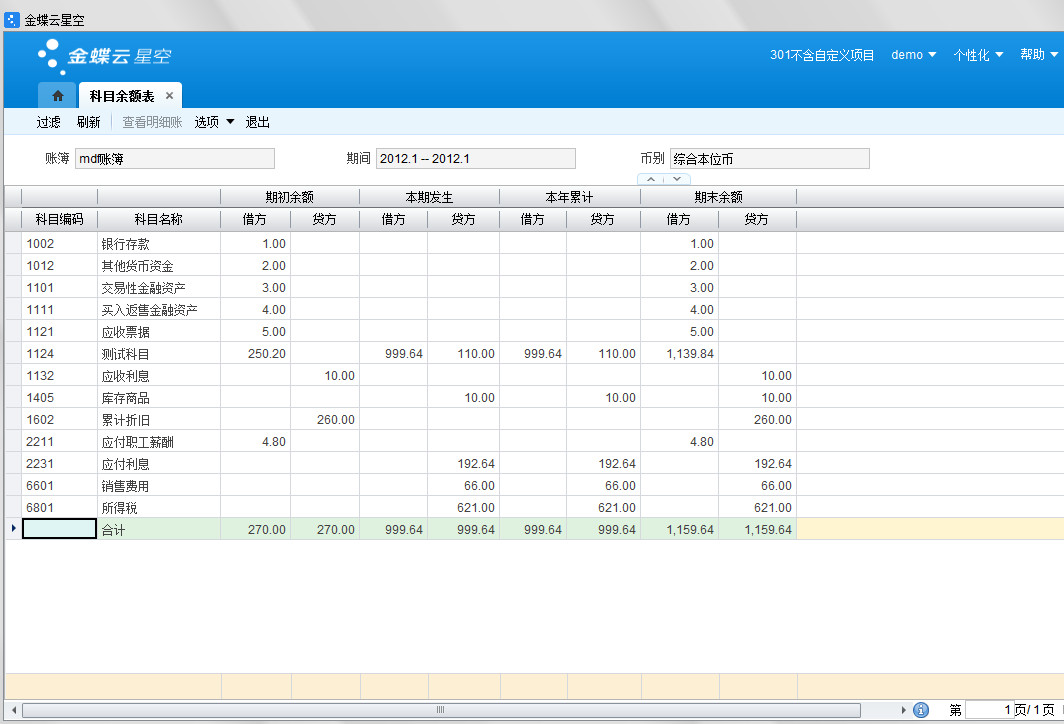Click the 过滤 button
1064x724 pixels.
49,122
